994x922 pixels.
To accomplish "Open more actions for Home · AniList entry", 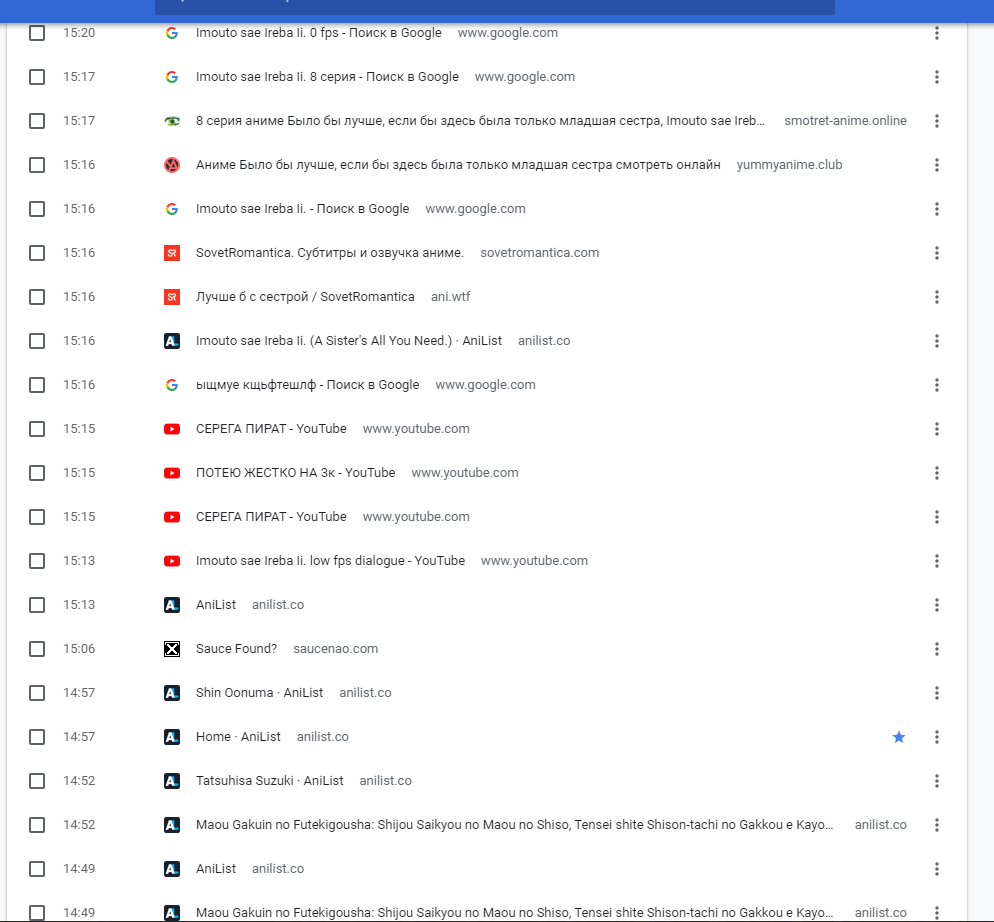I will [936, 737].
